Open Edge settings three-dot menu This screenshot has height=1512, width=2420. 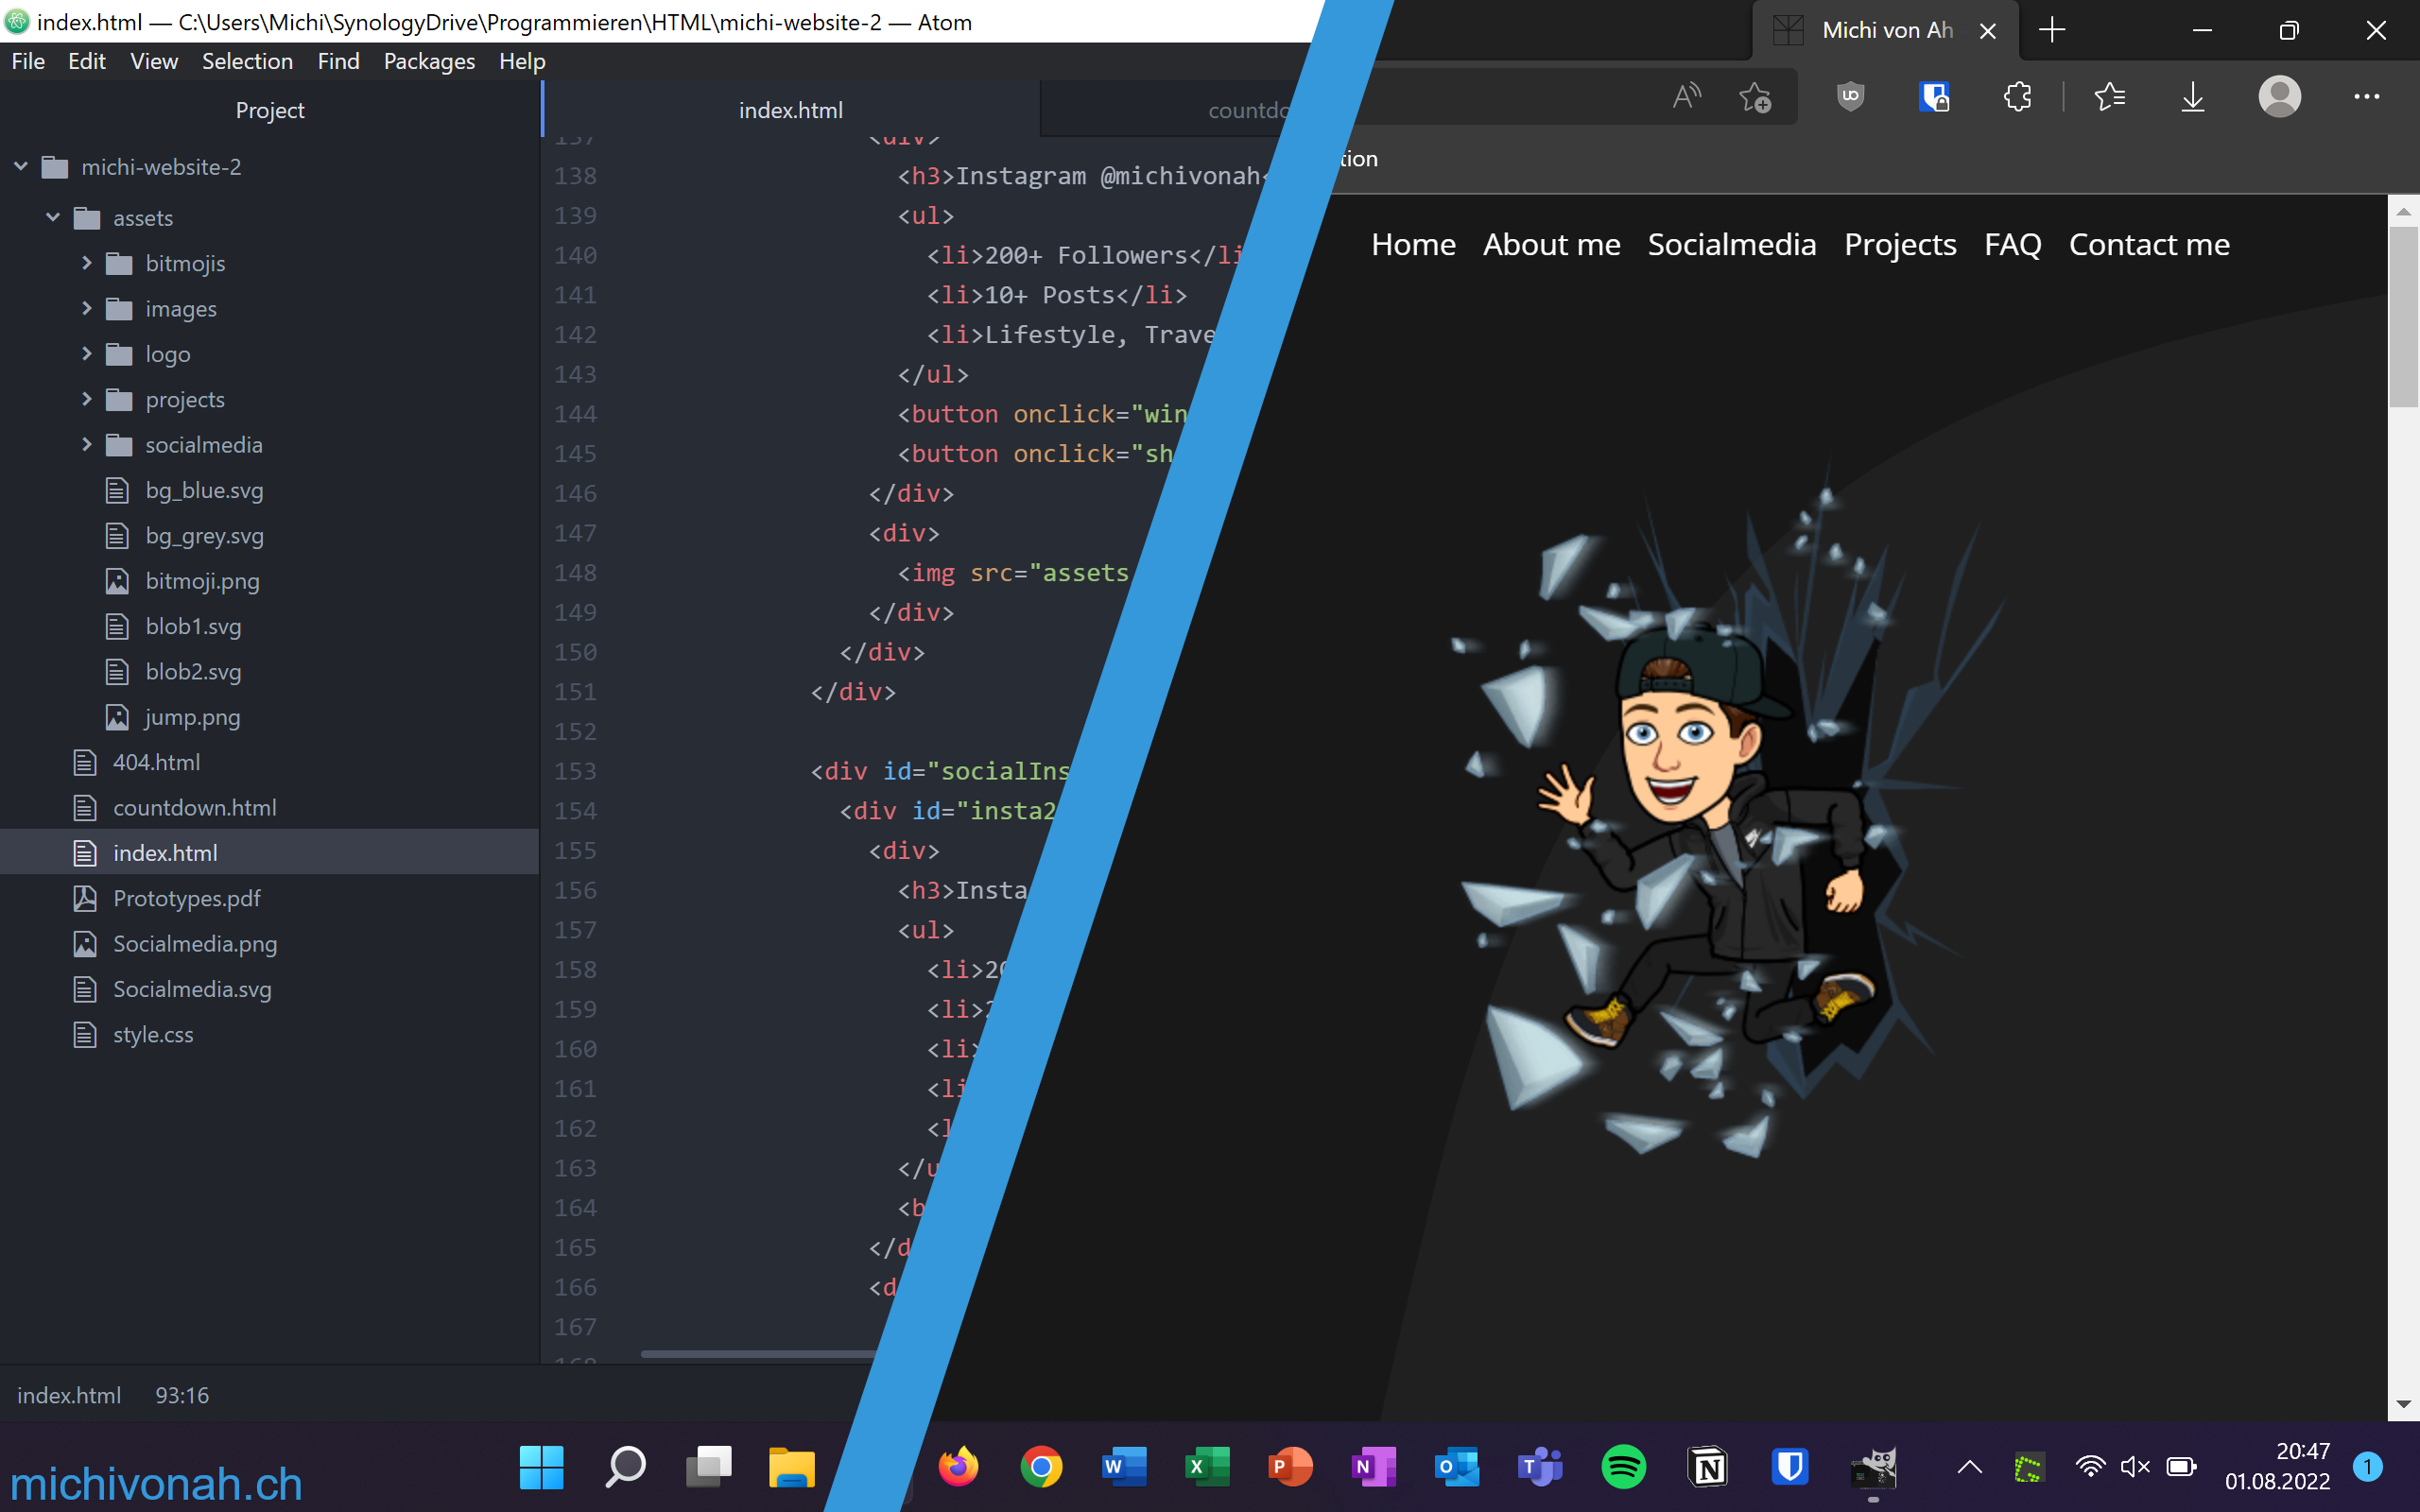click(2366, 97)
